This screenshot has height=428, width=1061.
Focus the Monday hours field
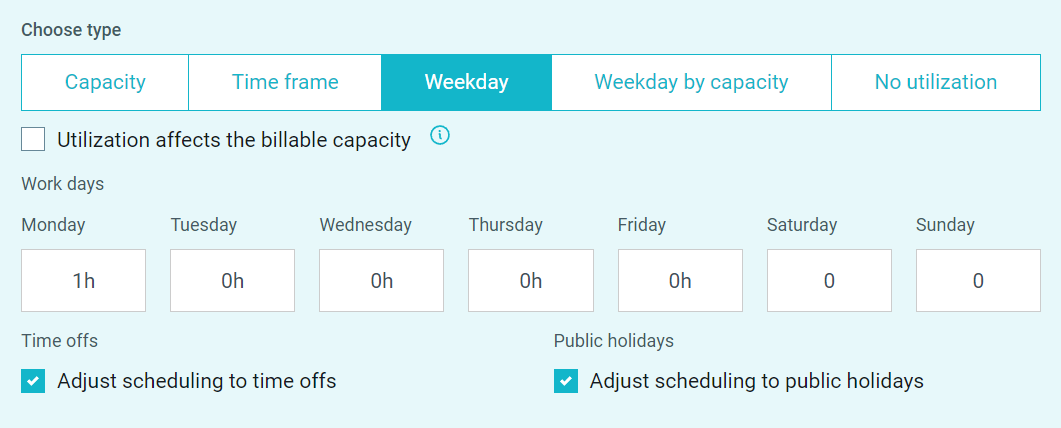tap(83, 281)
